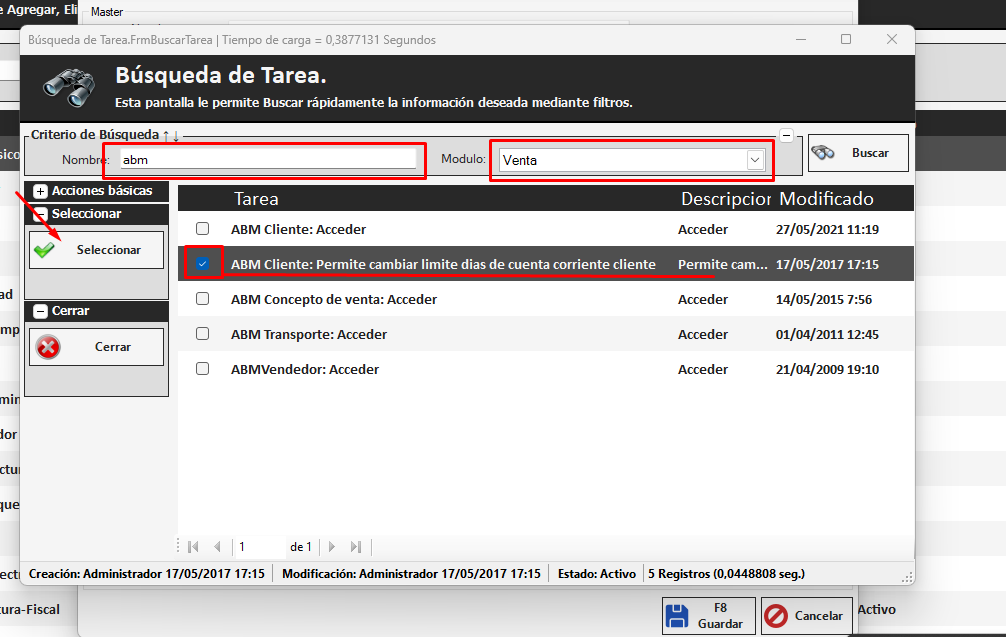Tick the ABM Transporte: Acceder checkbox

click(x=203, y=334)
